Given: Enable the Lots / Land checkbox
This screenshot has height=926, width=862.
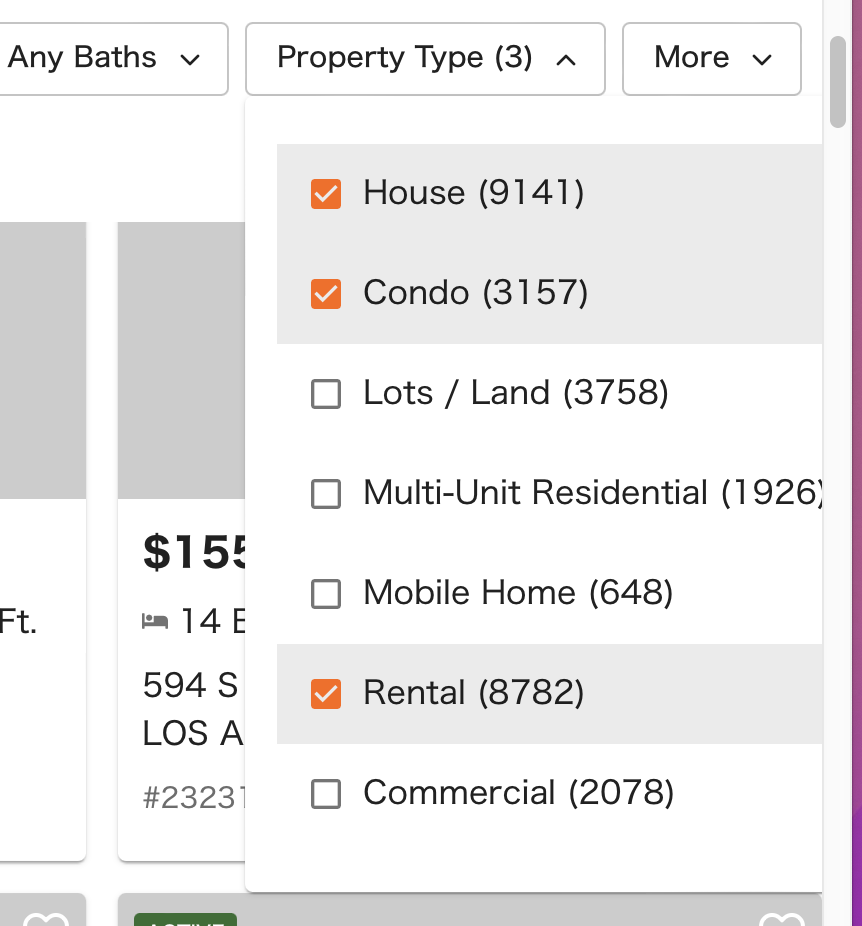Looking at the screenshot, I should pyautogui.click(x=326, y=394).
